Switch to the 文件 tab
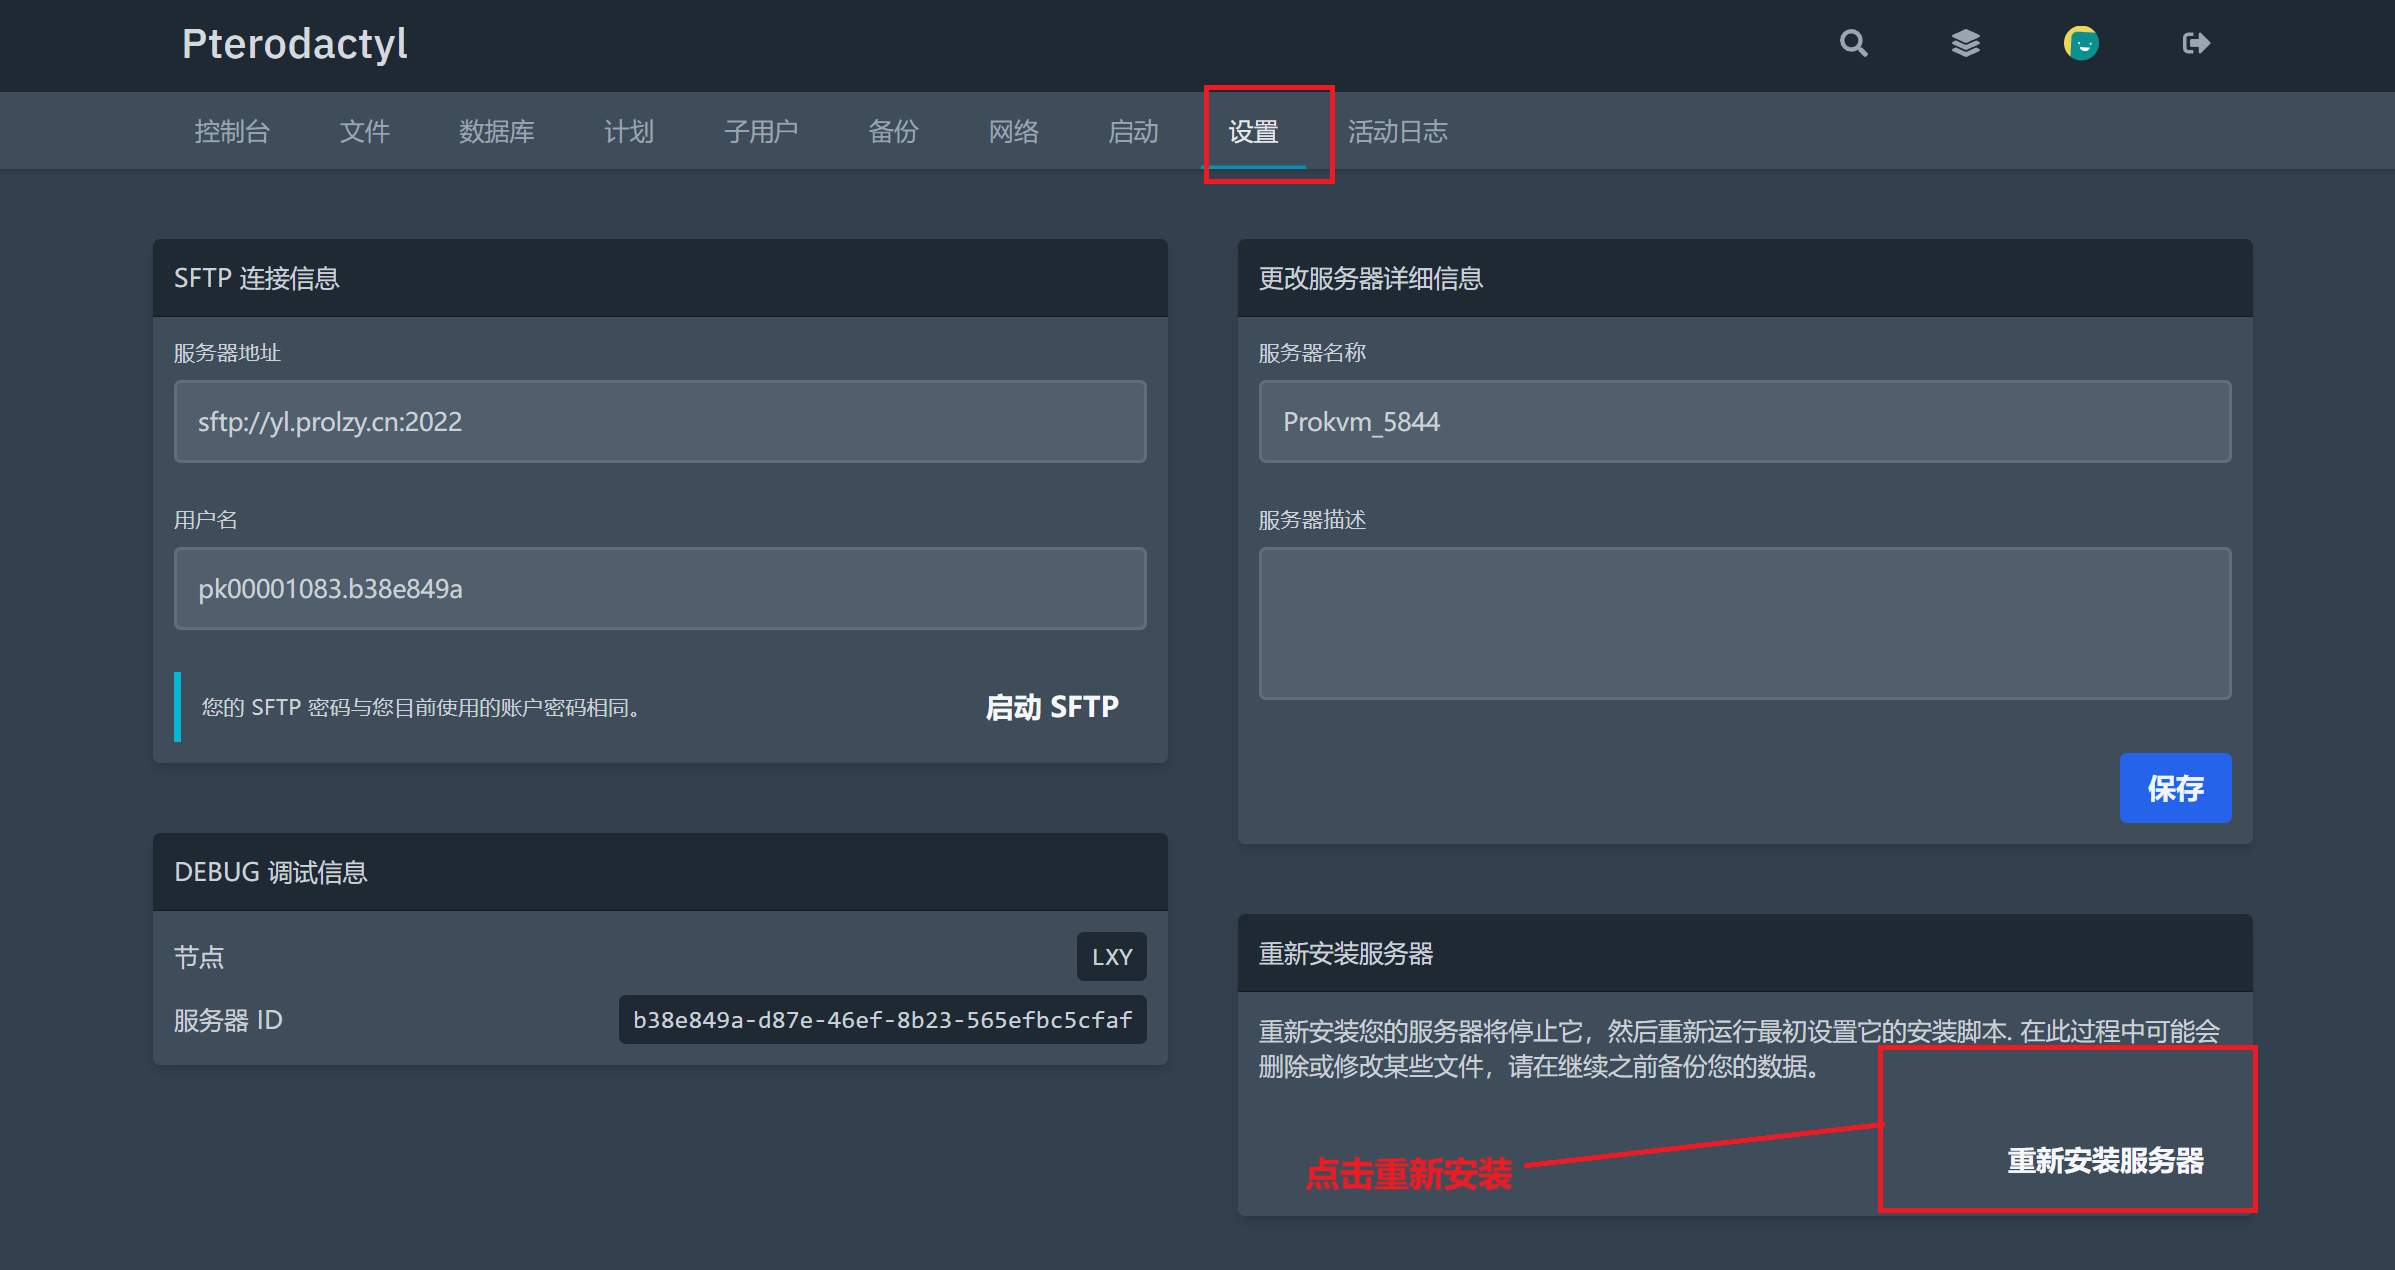 click(364, 131)
